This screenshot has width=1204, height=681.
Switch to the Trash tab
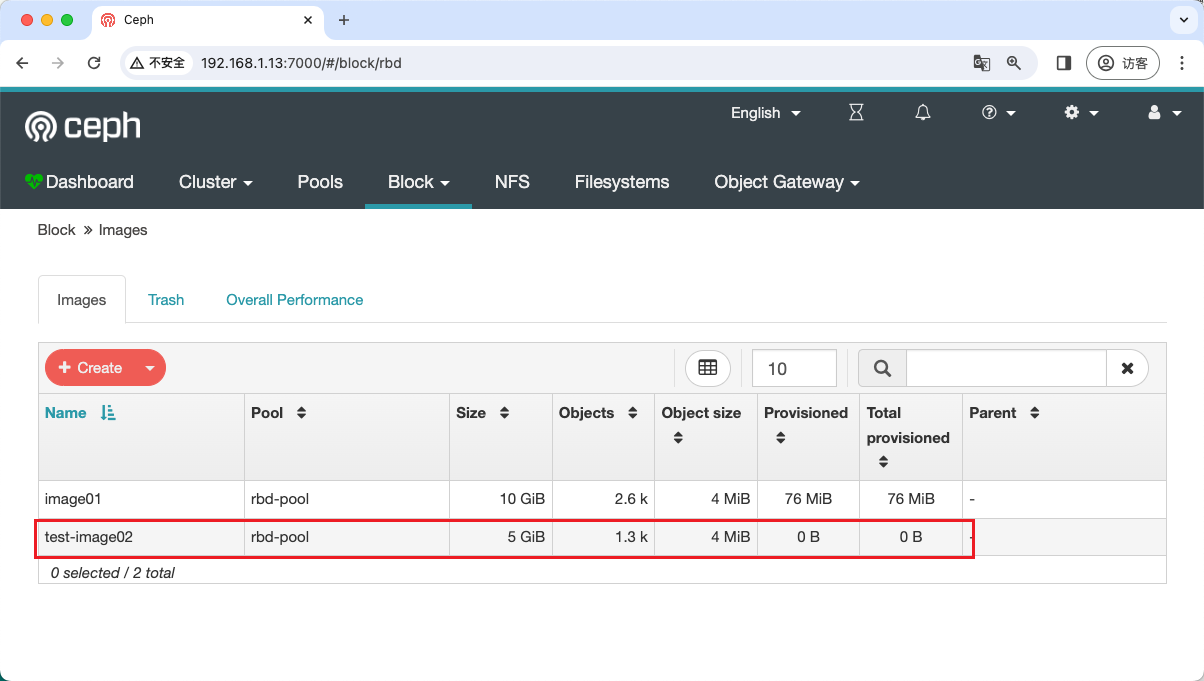(166, 300)
